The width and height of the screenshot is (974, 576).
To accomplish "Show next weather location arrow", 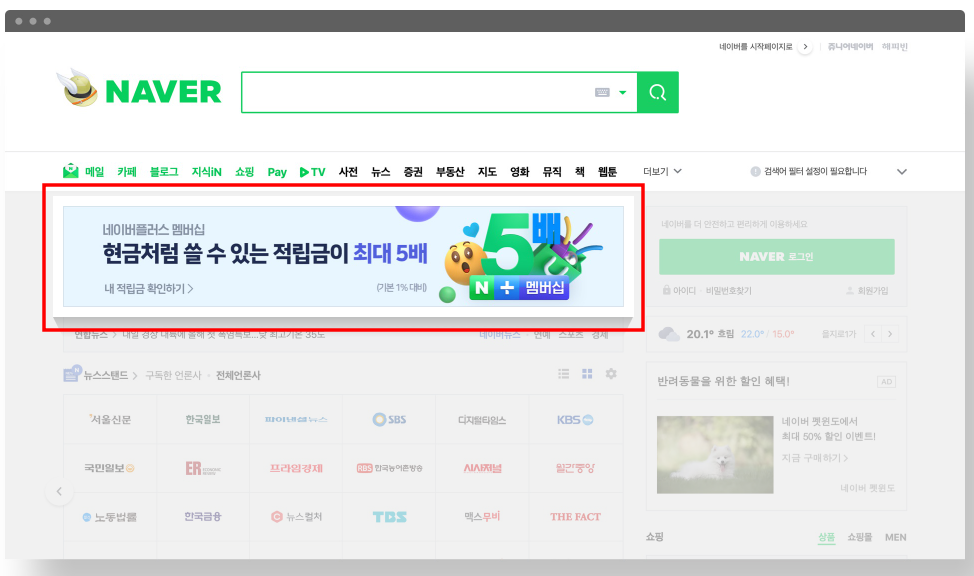I will (890, 334).
